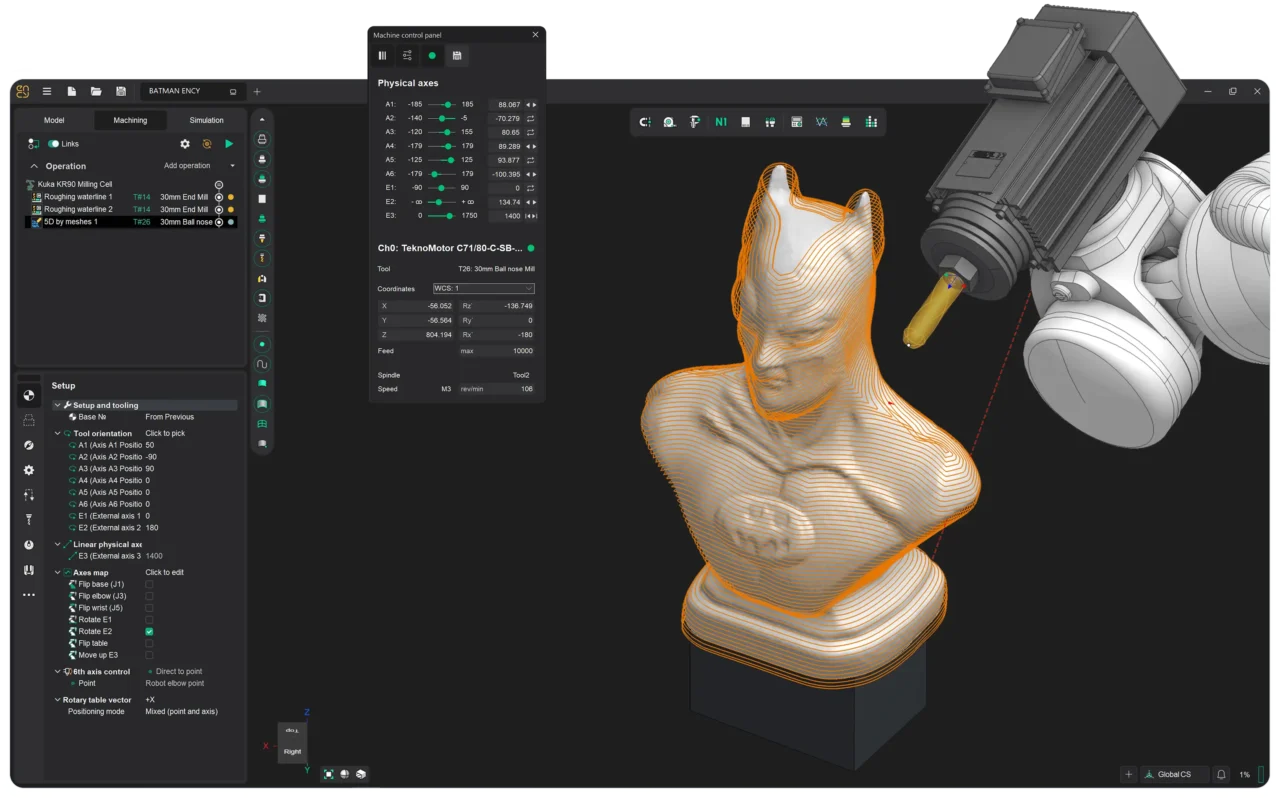Viewport: 1280px width, 798px height.
Task: Click the caliper measure icon in viewport toolbar
Action: tap(694, 122)
